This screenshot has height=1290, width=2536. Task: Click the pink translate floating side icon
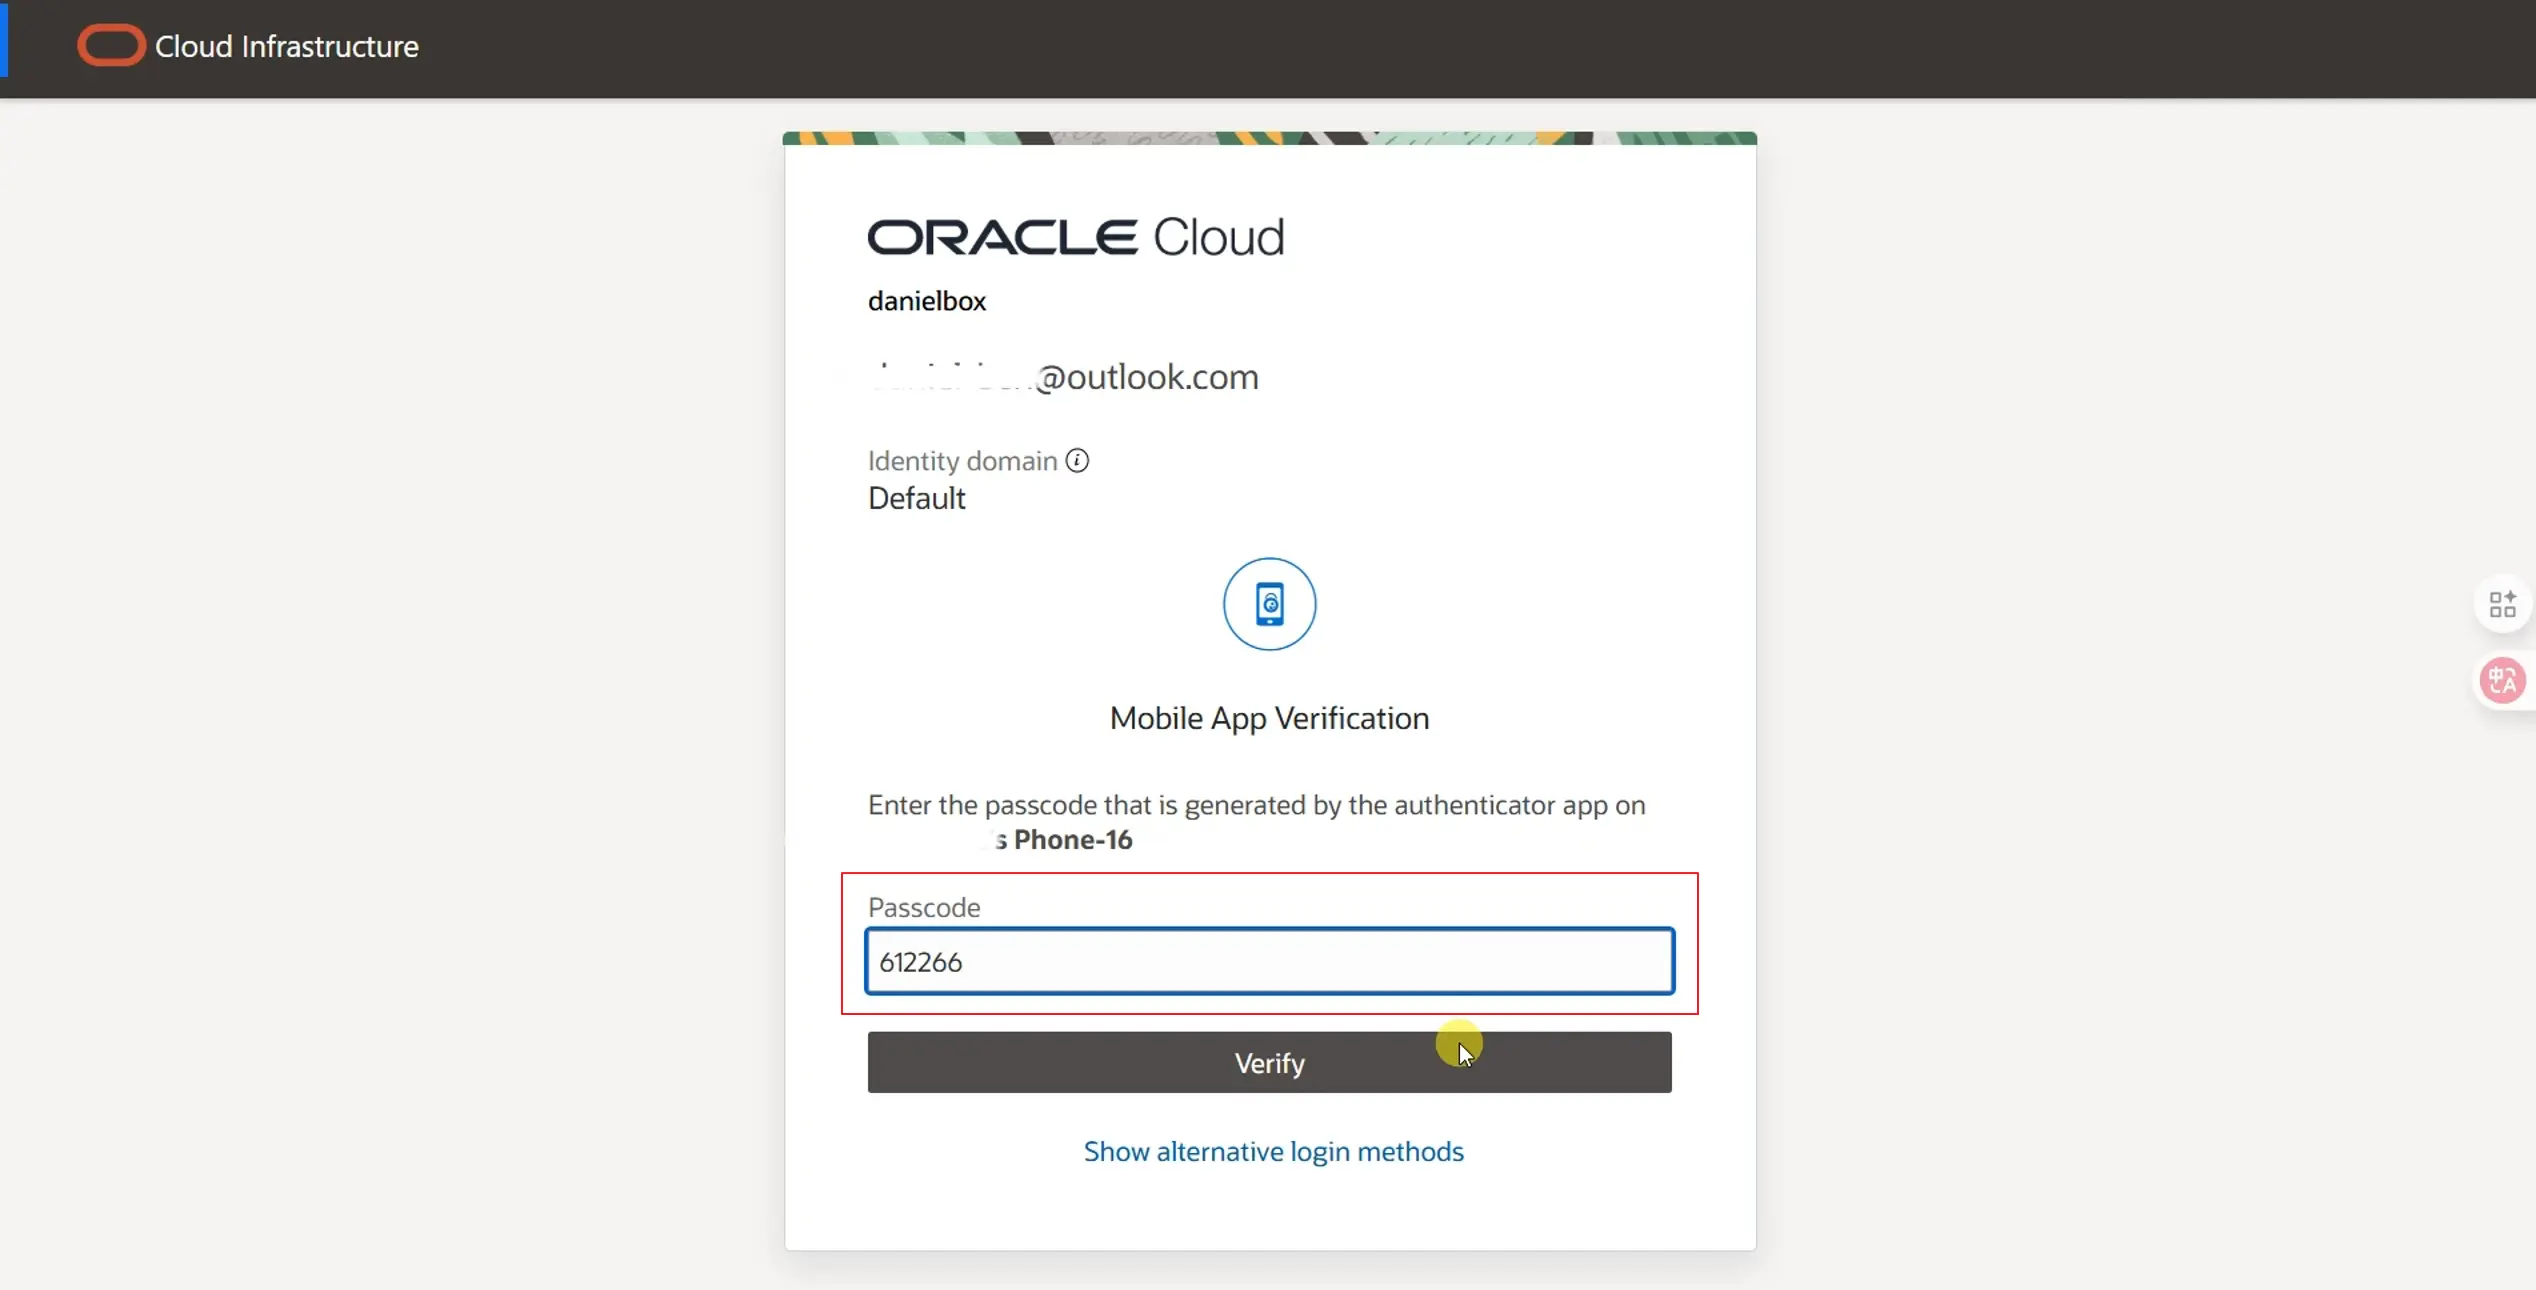[2503, 681]
